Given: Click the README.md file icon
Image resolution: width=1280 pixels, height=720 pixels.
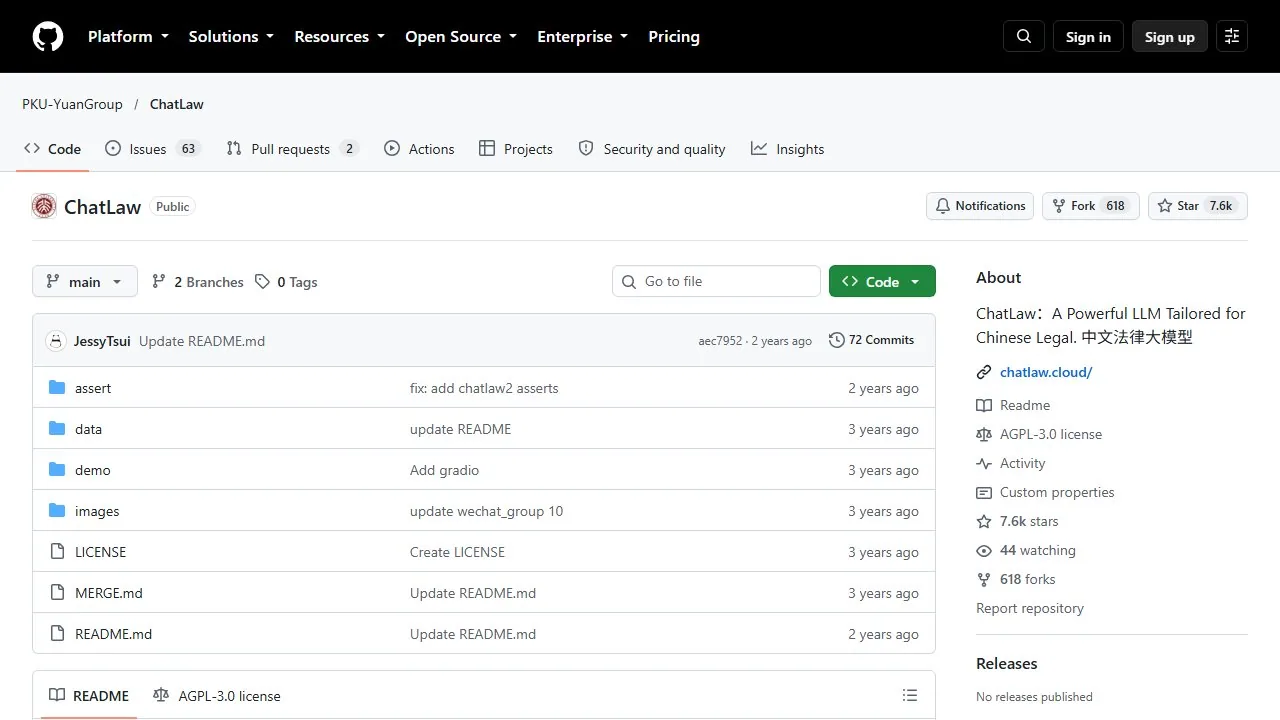Looking at the screenshot, I should pos(57,634).
